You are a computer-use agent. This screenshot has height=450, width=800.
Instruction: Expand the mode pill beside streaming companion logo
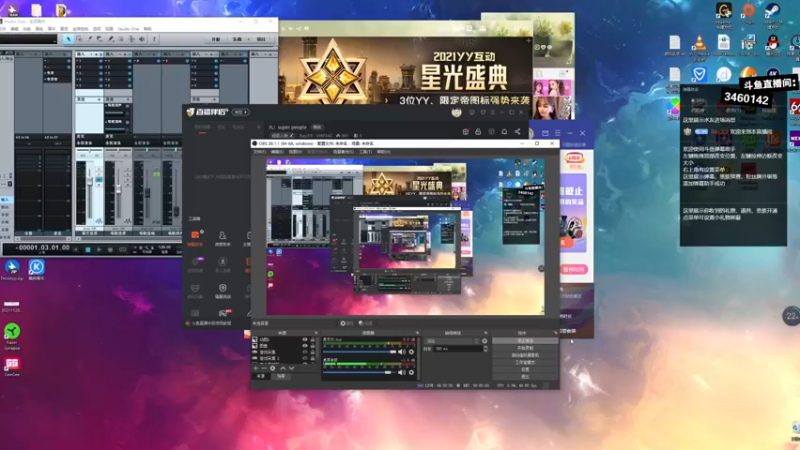[x=240, y=112]
